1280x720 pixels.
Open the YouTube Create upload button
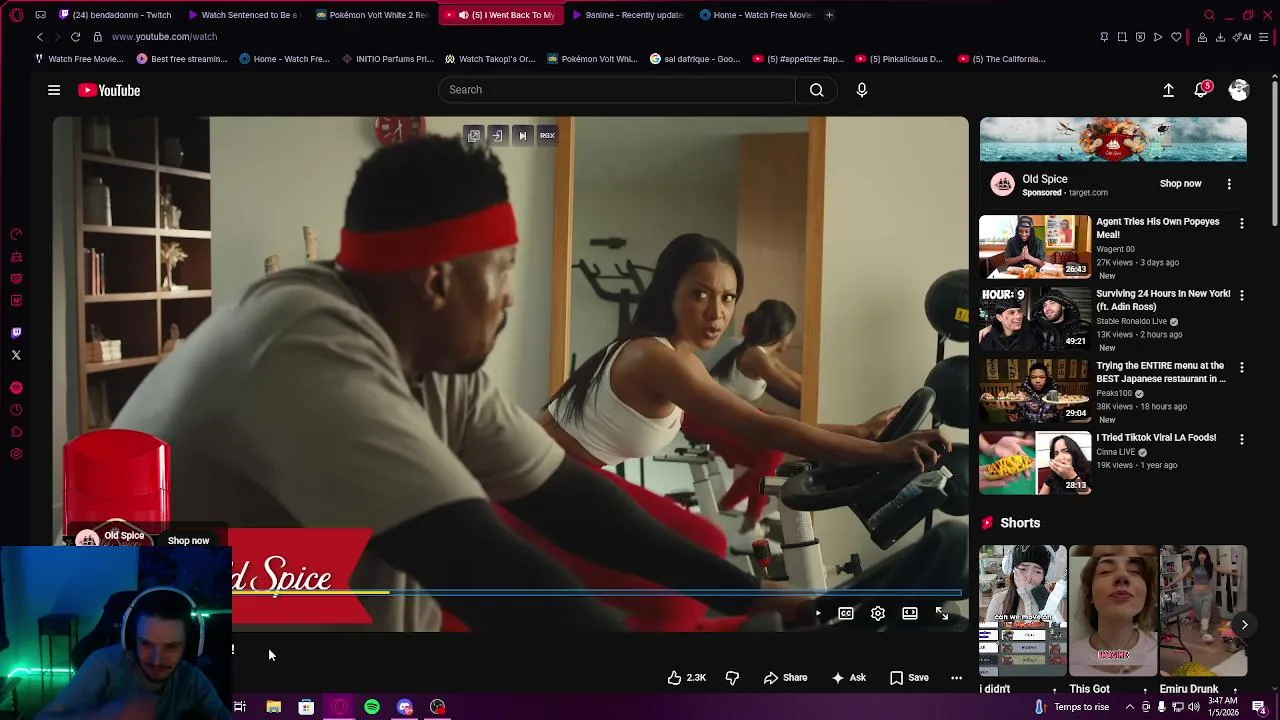click(x=1168, y=90)
